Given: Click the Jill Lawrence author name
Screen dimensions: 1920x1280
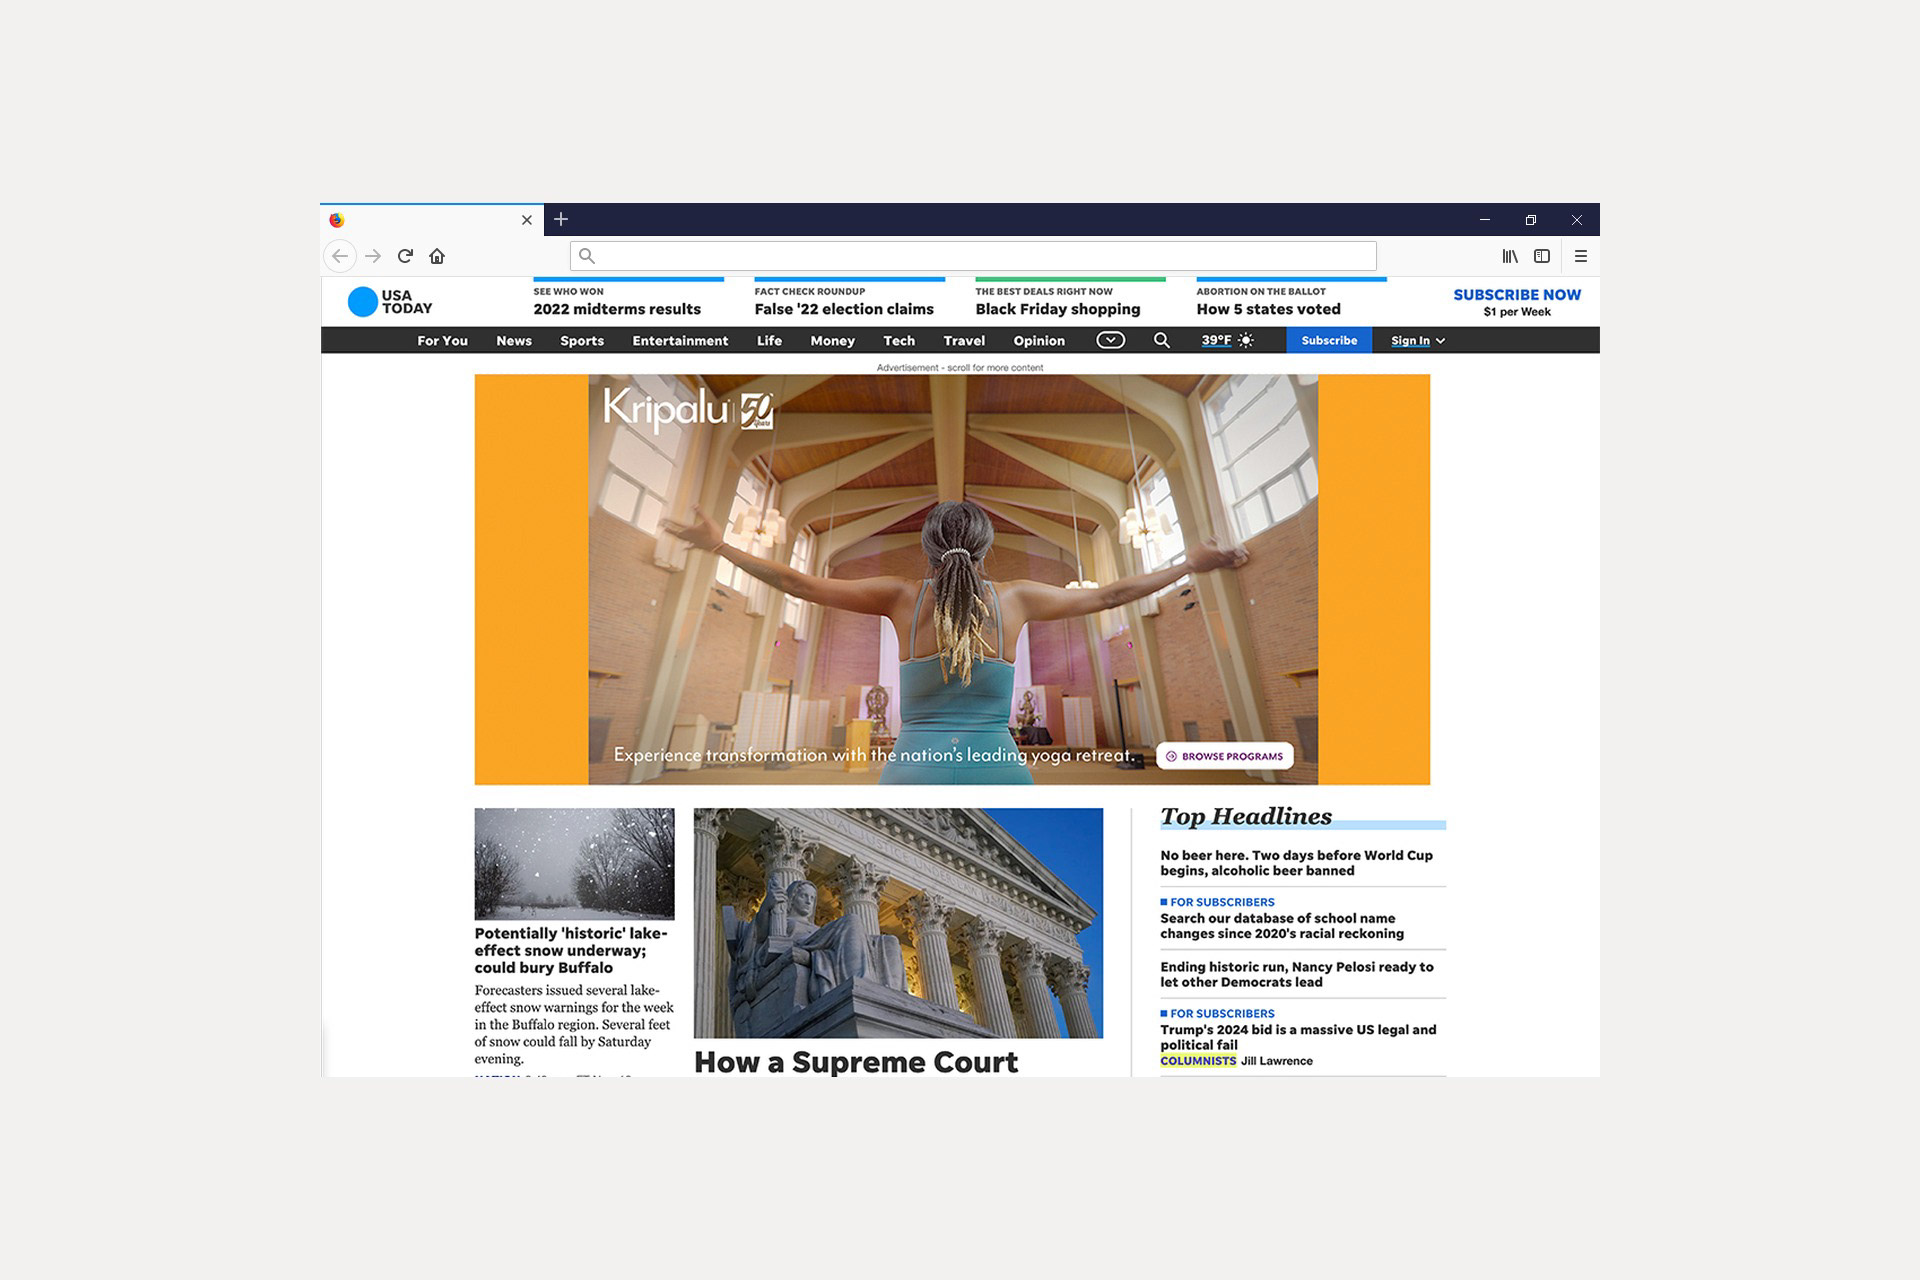Looking at the screenshot, I should click(1277, 1061).
